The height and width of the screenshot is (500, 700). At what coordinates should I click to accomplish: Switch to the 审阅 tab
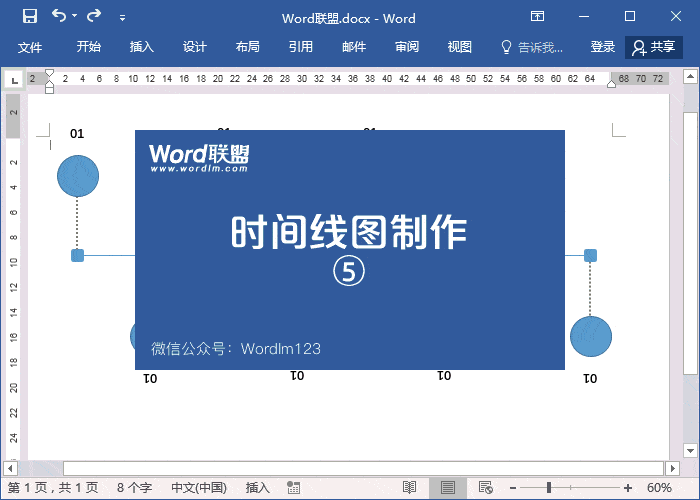coord(407,47)
